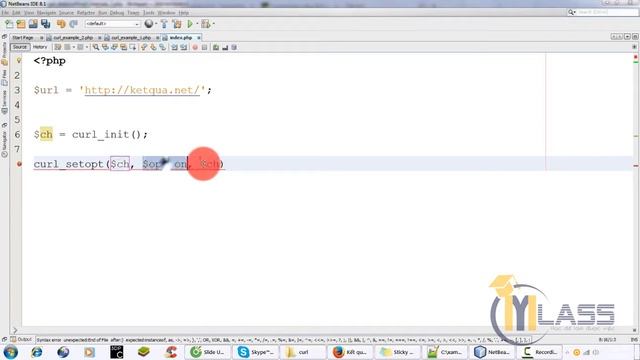Click the curl_setopt text on line 8
Viewport: 640px width, 360px height.
[x=69, y=164]
